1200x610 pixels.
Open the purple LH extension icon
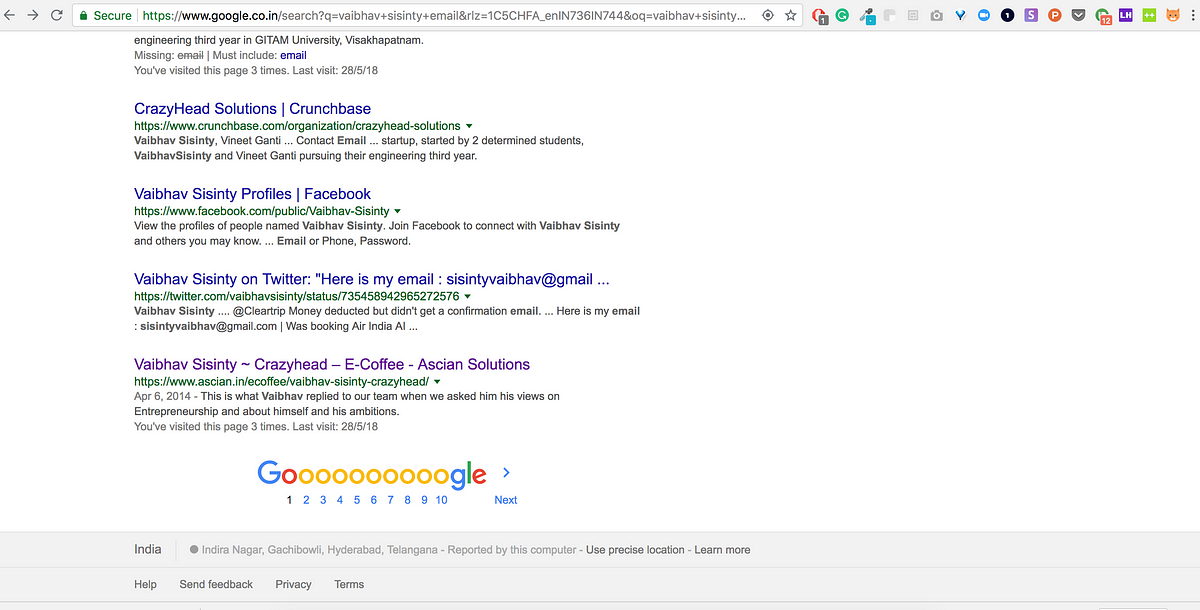tap(1126, 15)
